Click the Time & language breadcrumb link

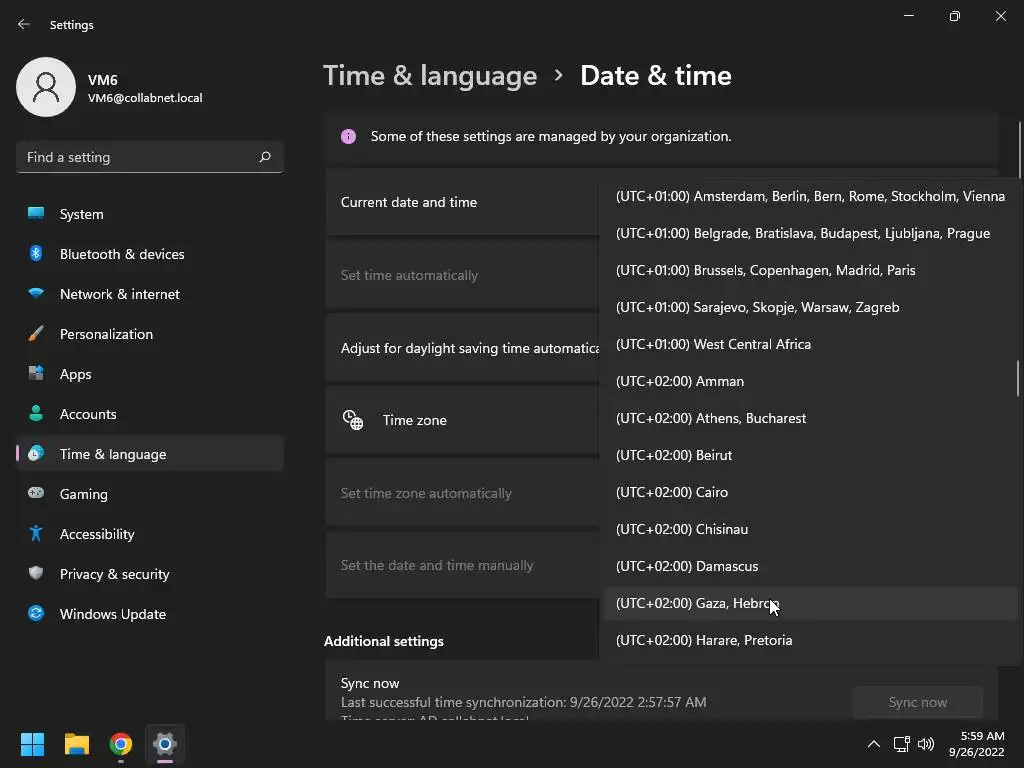[x=430, y=76]
